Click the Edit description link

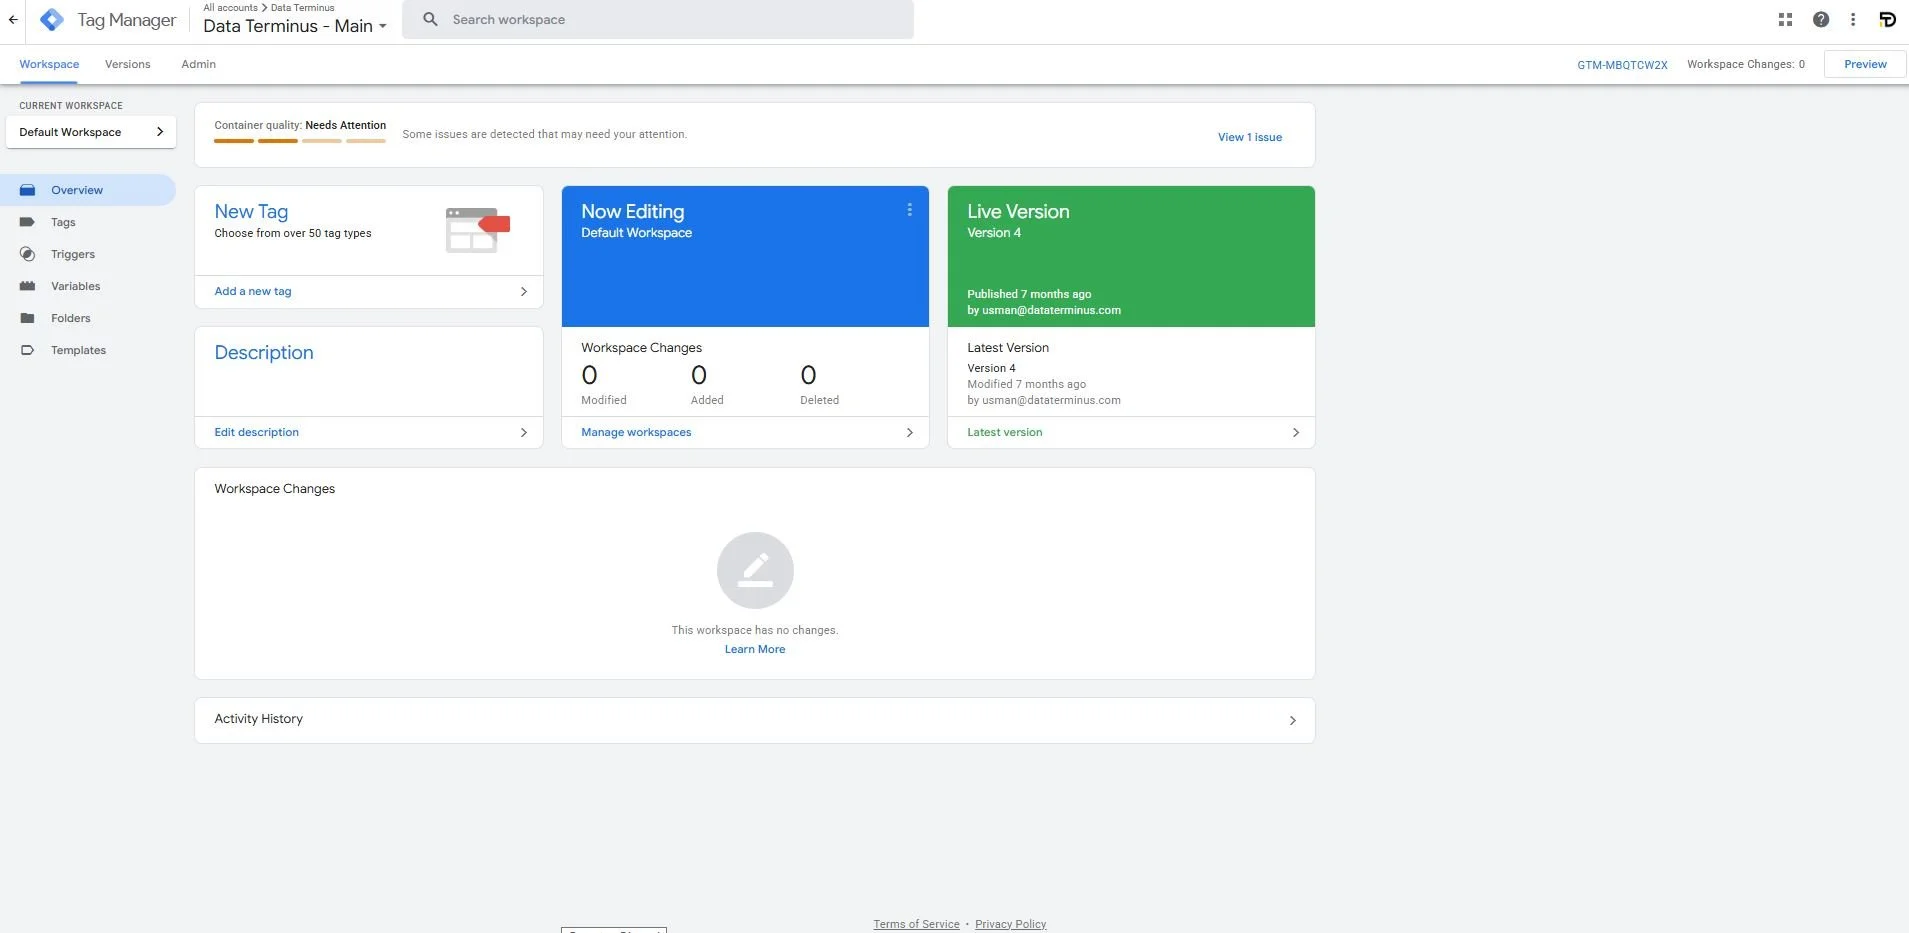click(x=257, y=432)
